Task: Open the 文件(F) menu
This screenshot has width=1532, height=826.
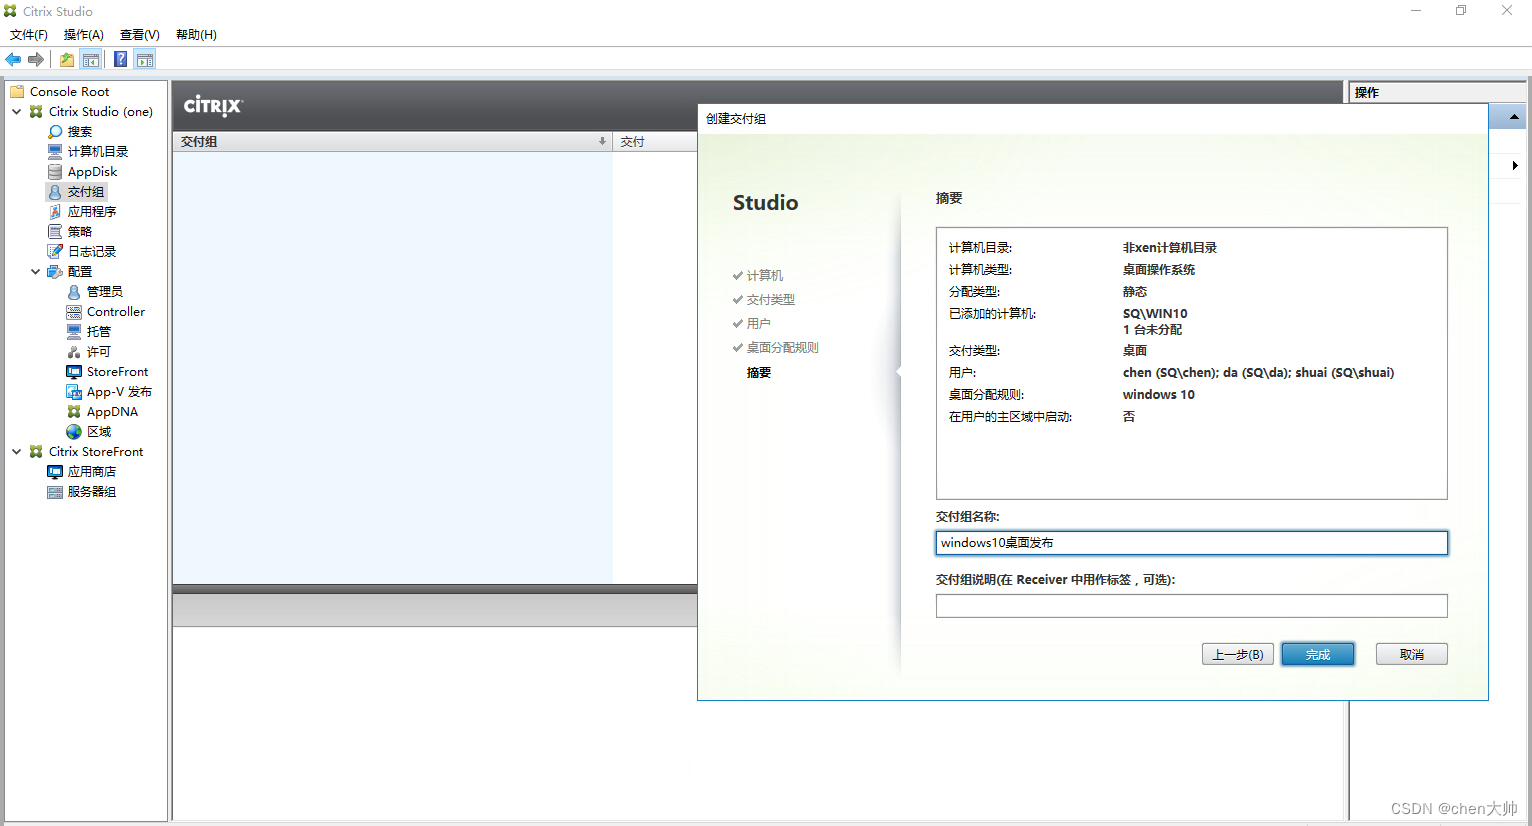Action: (x=29, y=35)
